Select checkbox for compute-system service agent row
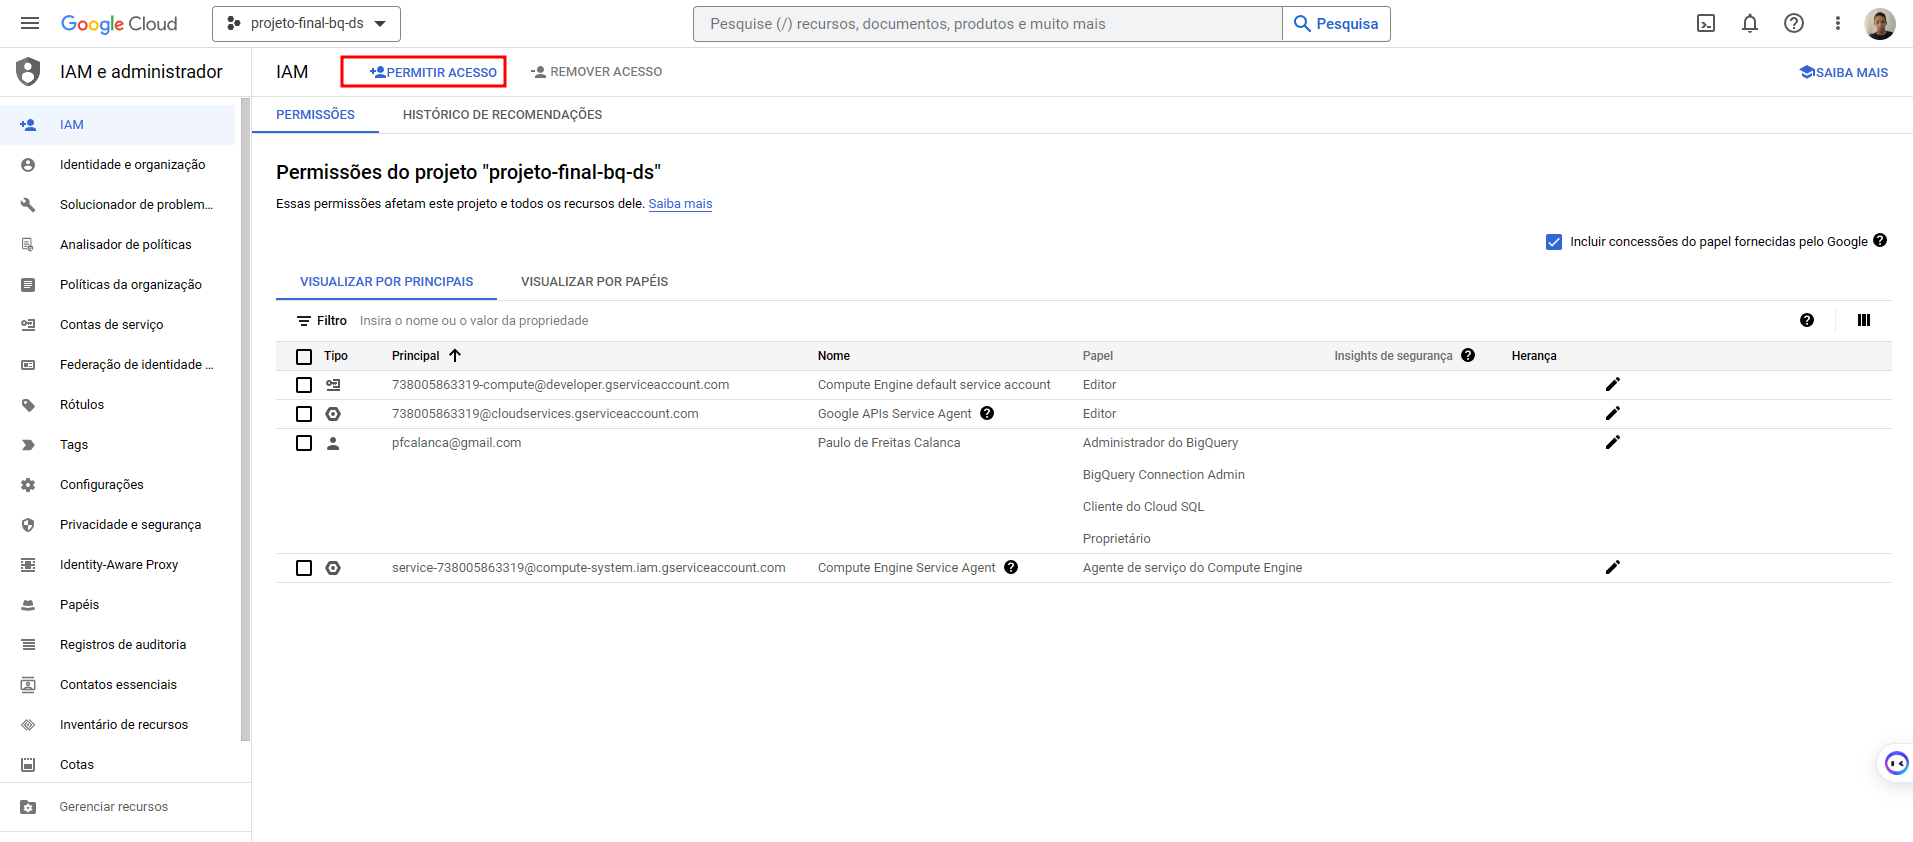 304,568
